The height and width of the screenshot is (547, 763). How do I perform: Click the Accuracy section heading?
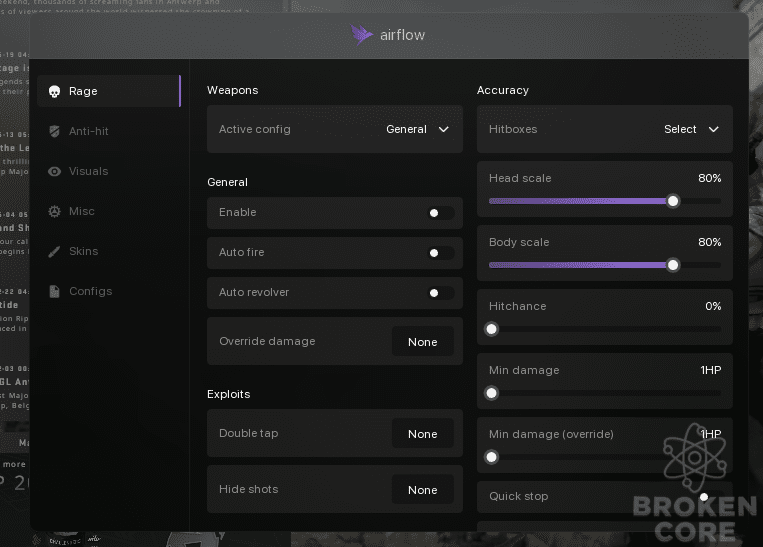[x=503, y=90]
